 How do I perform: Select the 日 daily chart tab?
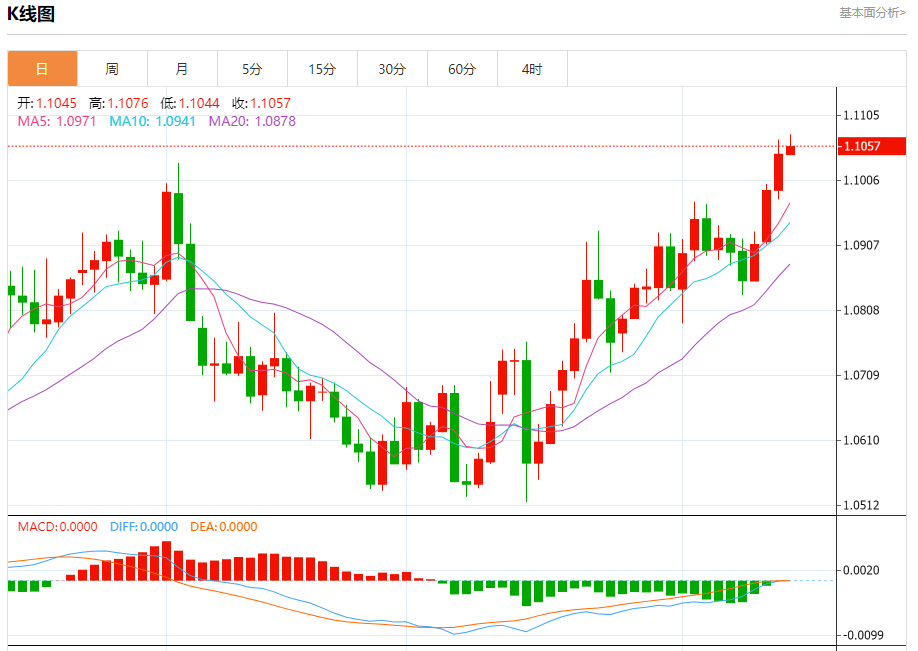(x=42, y=69)
